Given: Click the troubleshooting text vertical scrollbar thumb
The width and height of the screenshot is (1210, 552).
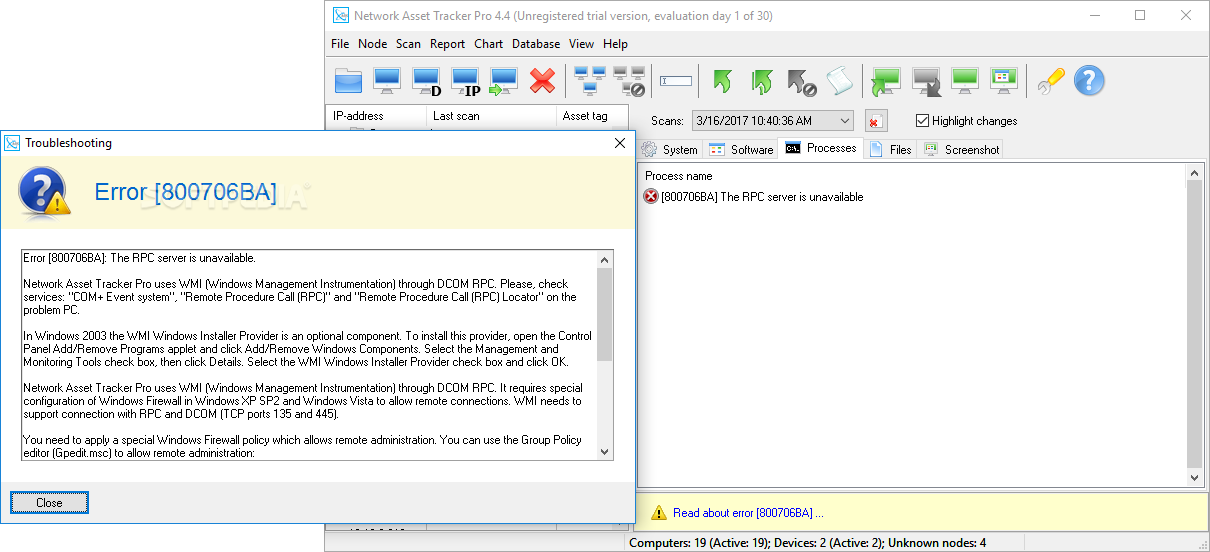Looking at the screenshot, I should point(604,313).
